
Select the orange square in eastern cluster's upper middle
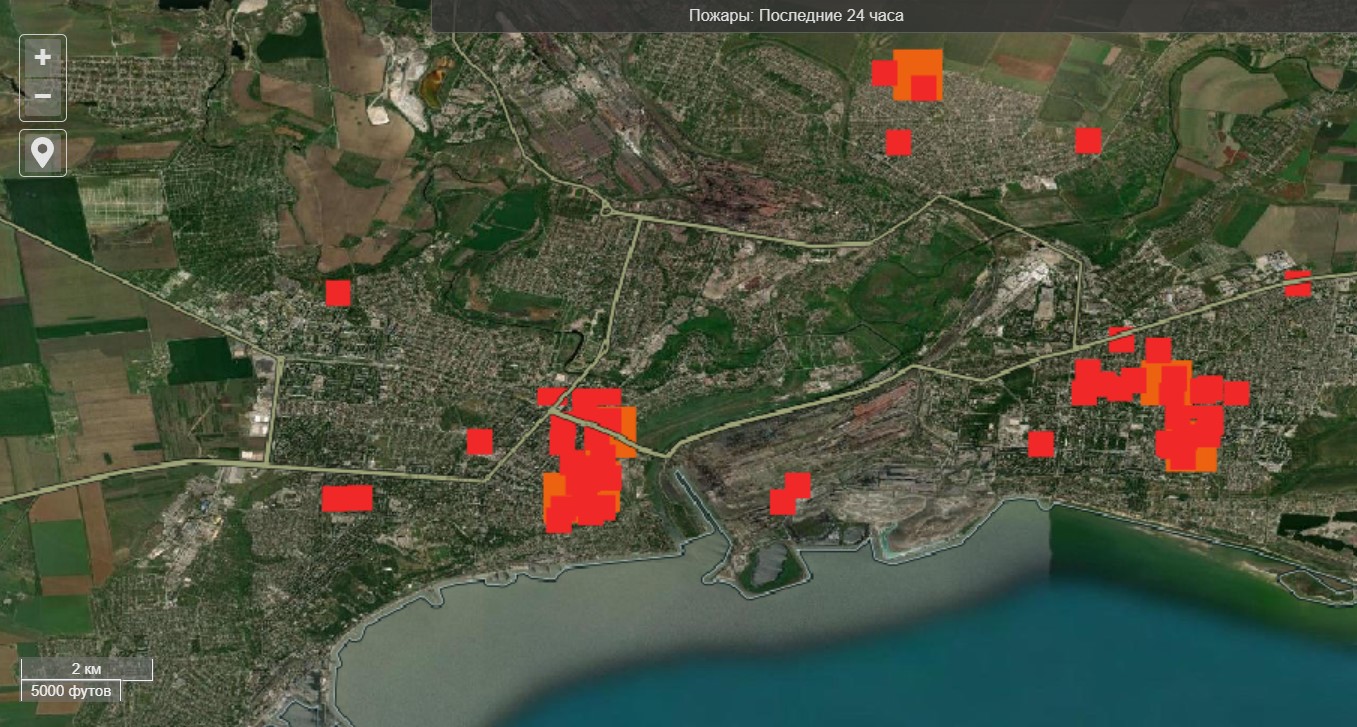[1168, 384]
